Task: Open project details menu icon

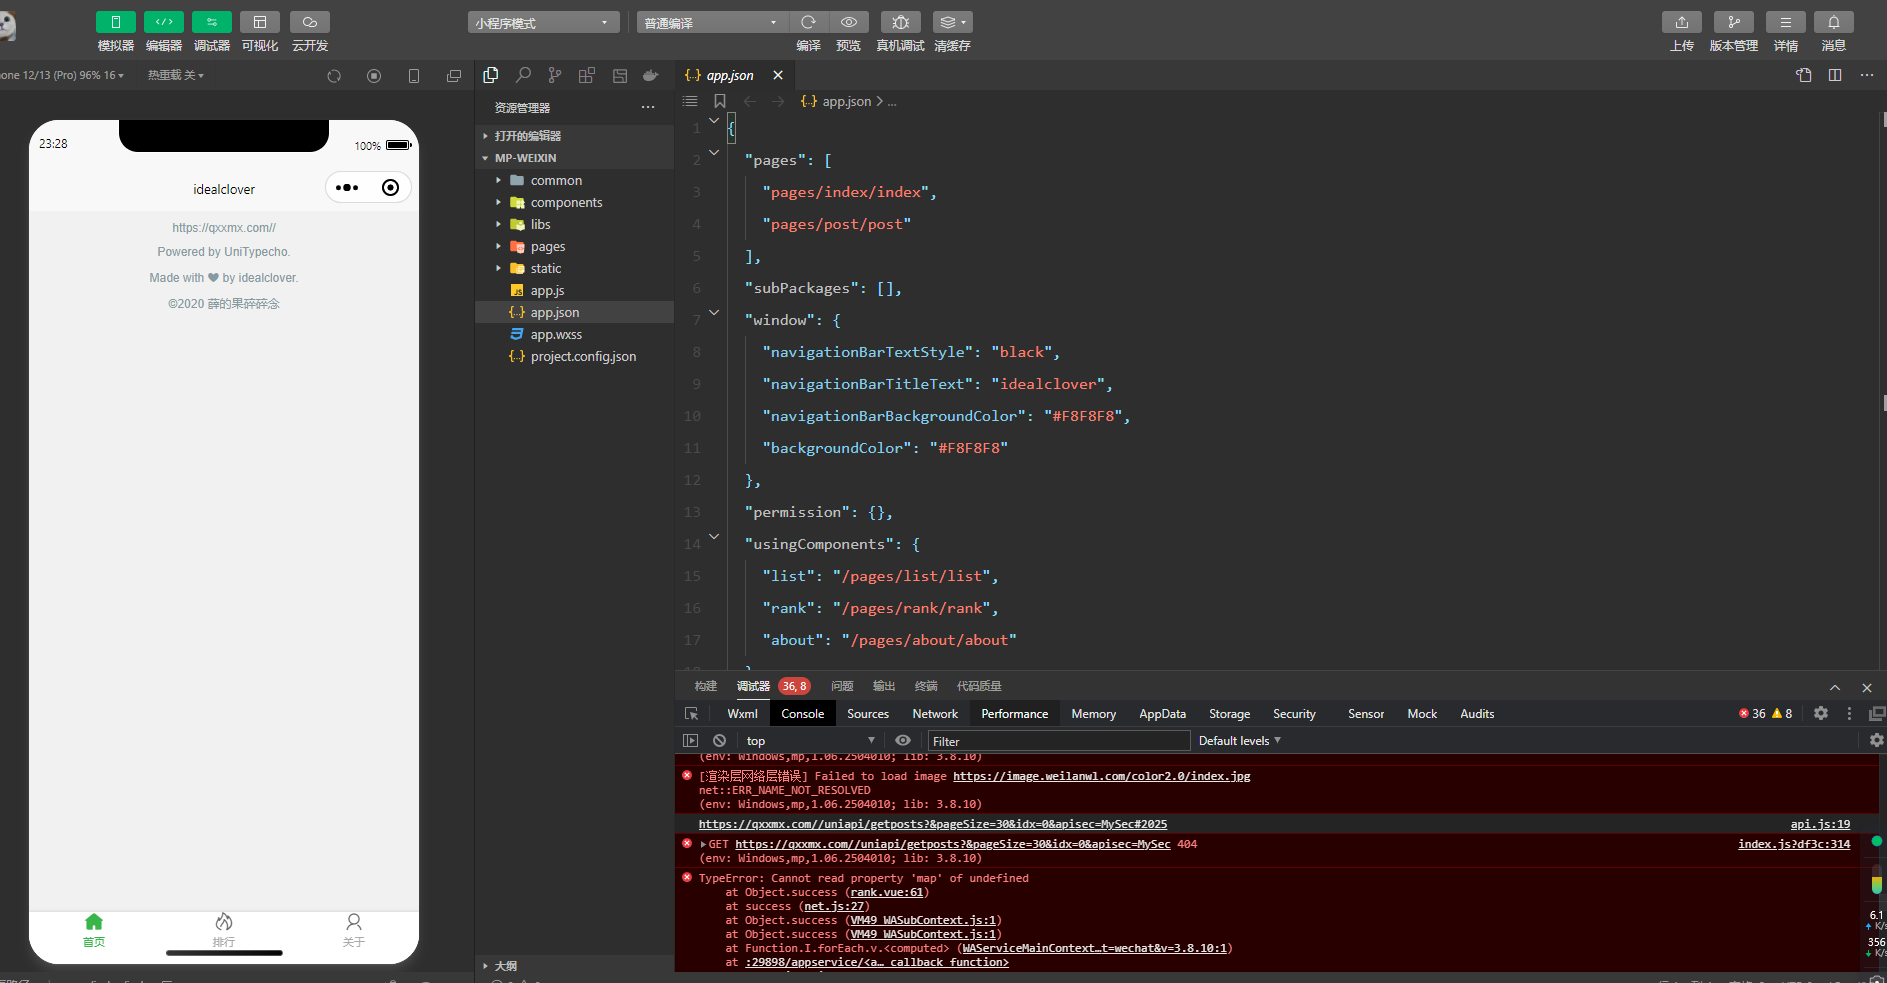Action: point(1785,22)
